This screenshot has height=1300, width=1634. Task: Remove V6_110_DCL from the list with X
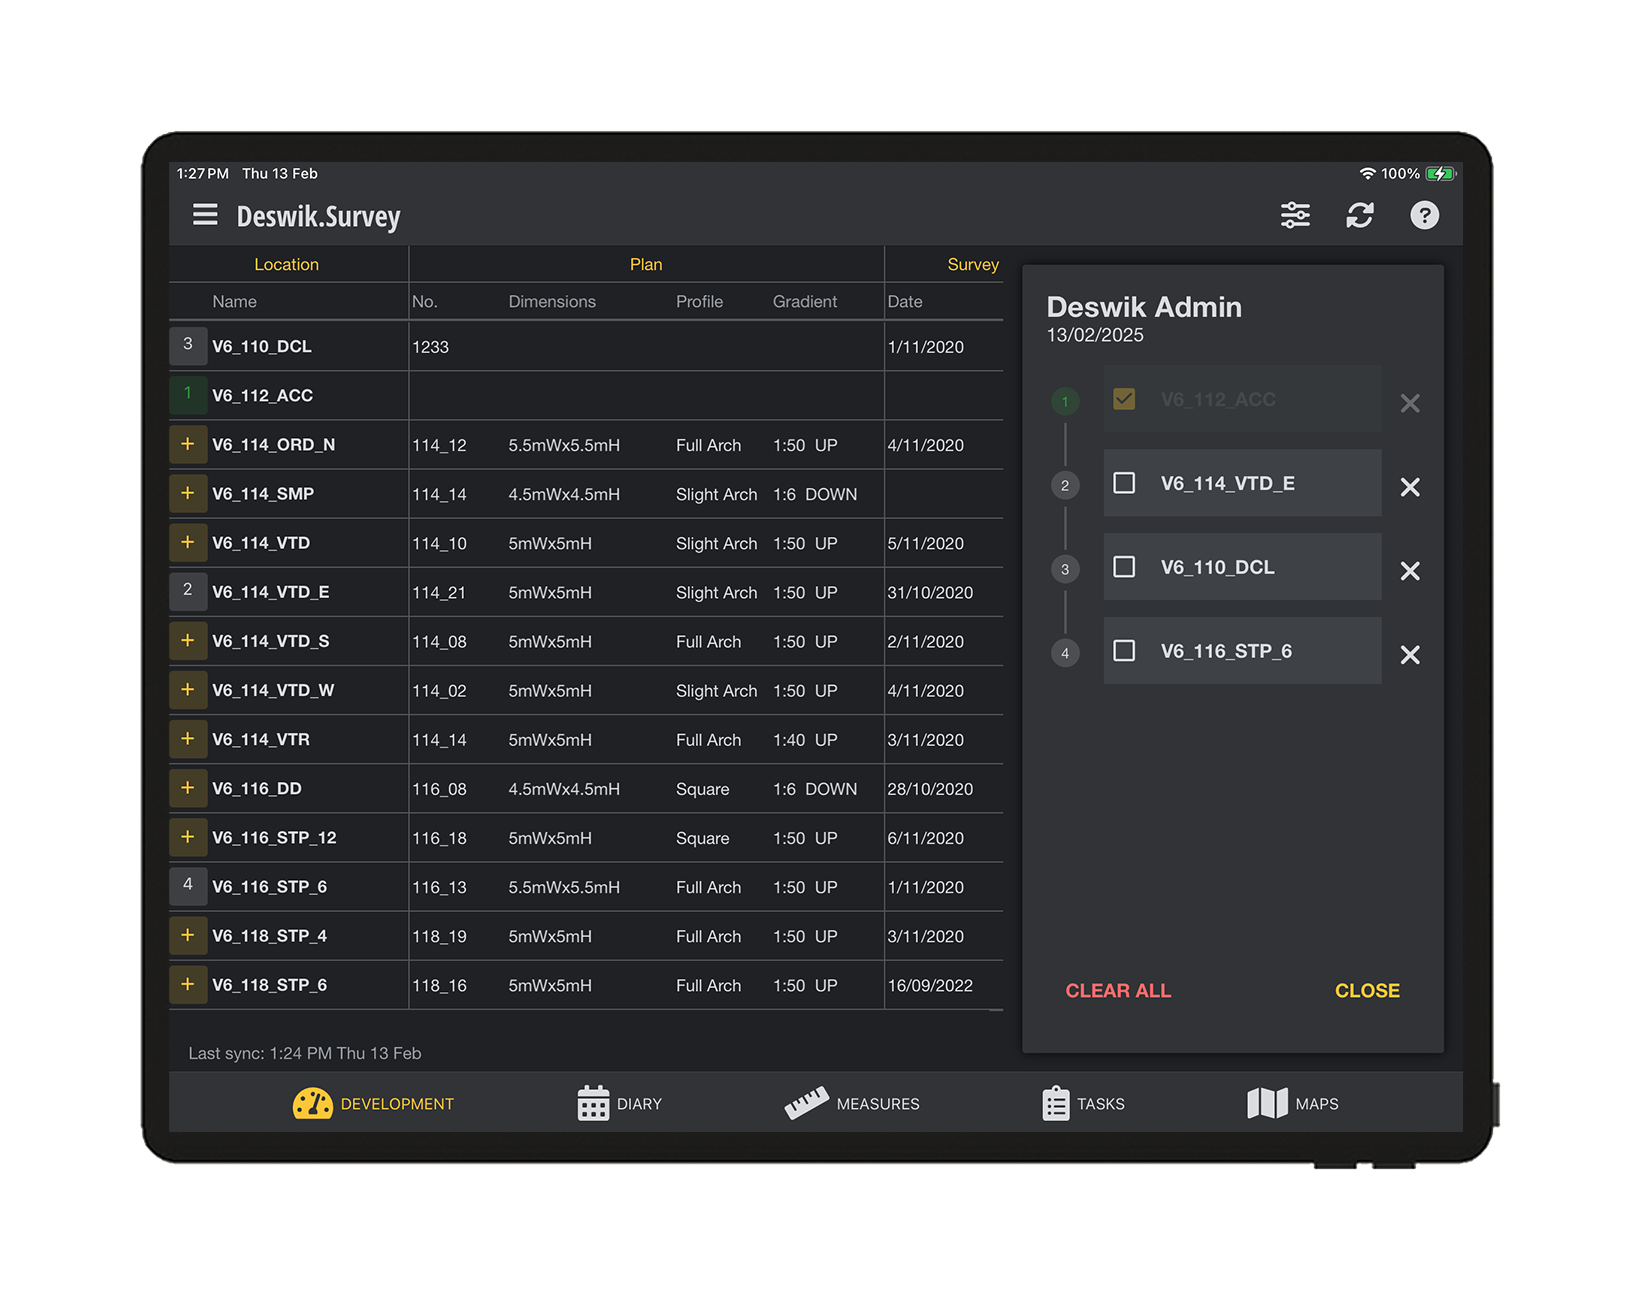click(1410, 571)
